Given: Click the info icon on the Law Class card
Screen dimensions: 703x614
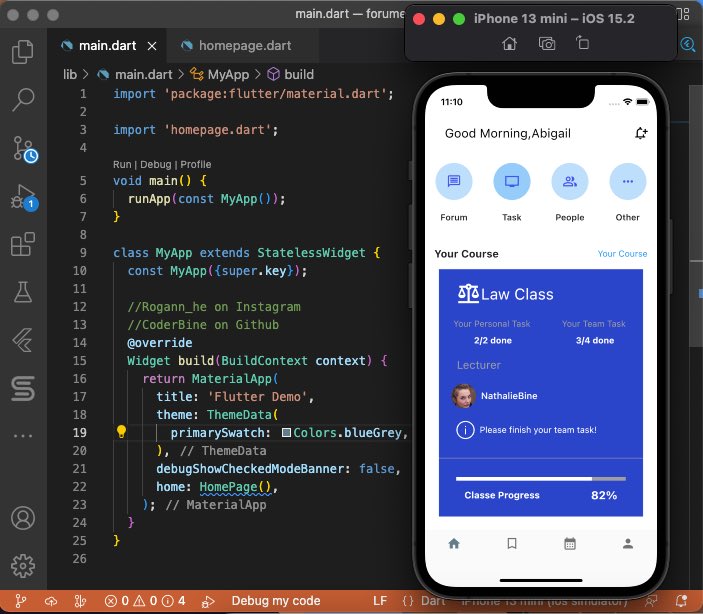Looking at the screenshot, I should point(465,430).
